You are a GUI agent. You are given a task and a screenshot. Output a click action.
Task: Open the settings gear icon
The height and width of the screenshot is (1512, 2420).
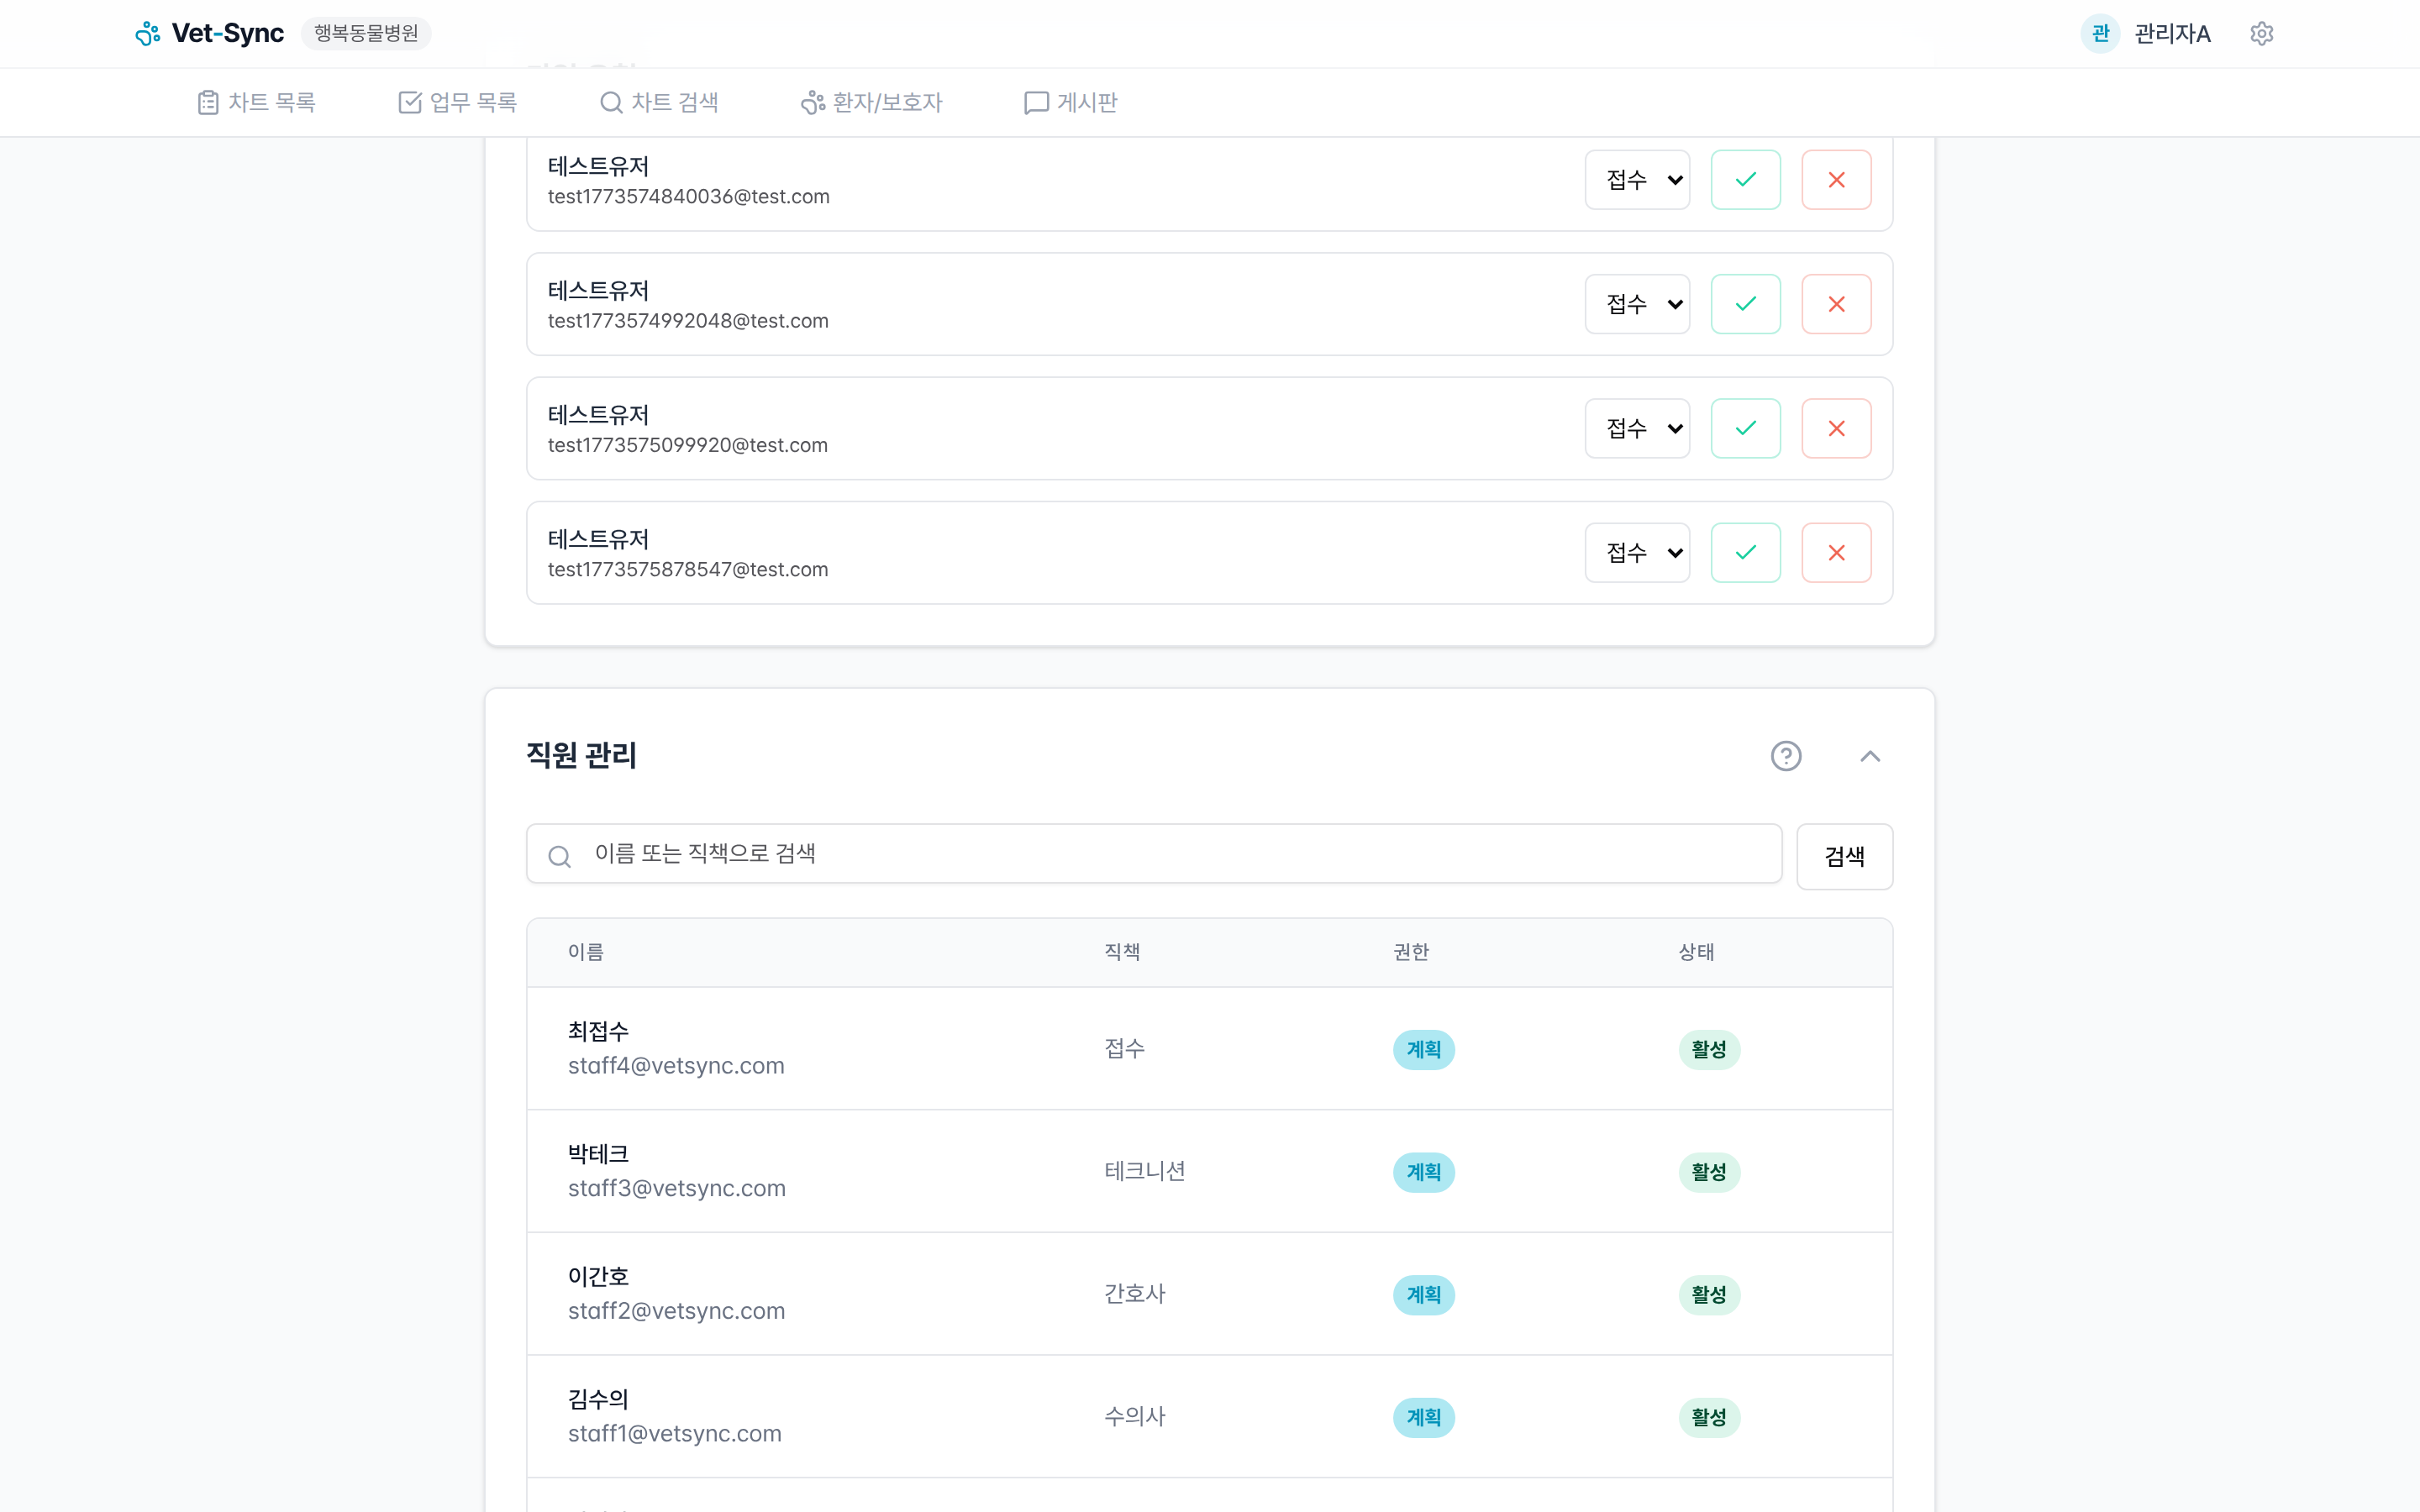click(x=2262, y=33)
